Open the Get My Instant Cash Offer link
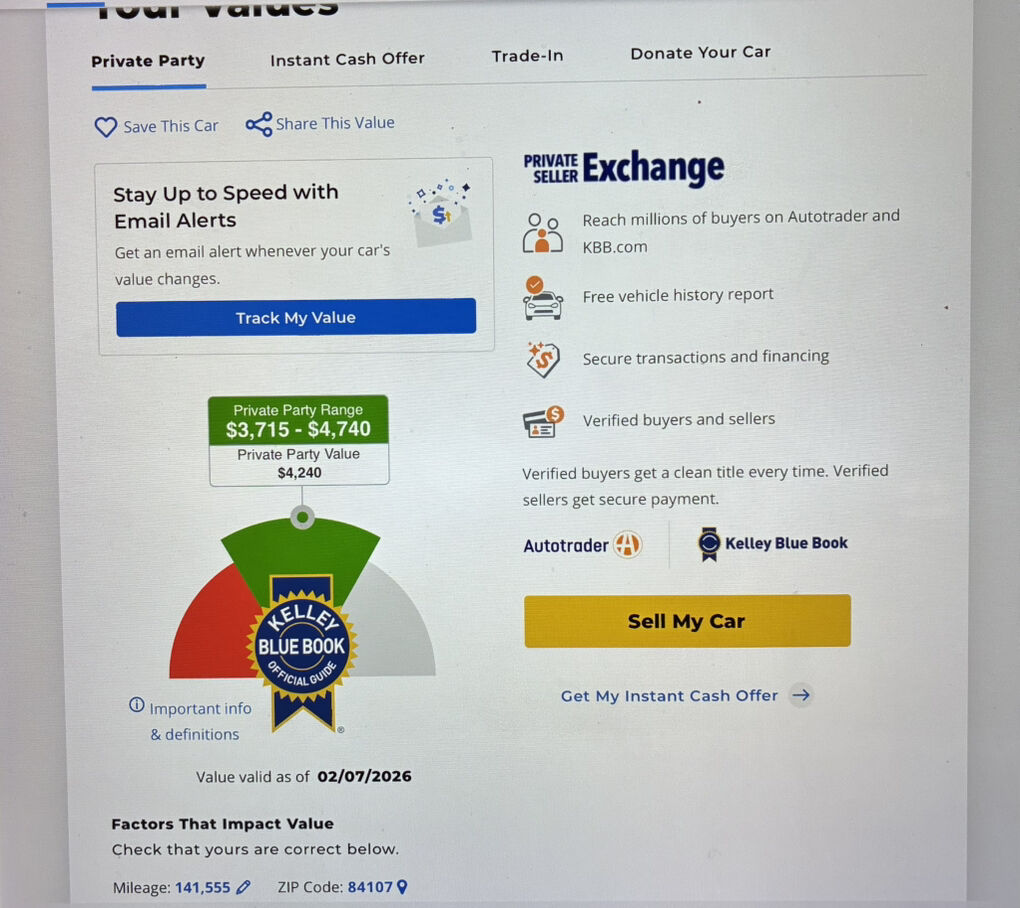This screenshot has height=908, width=1020. 669,696
